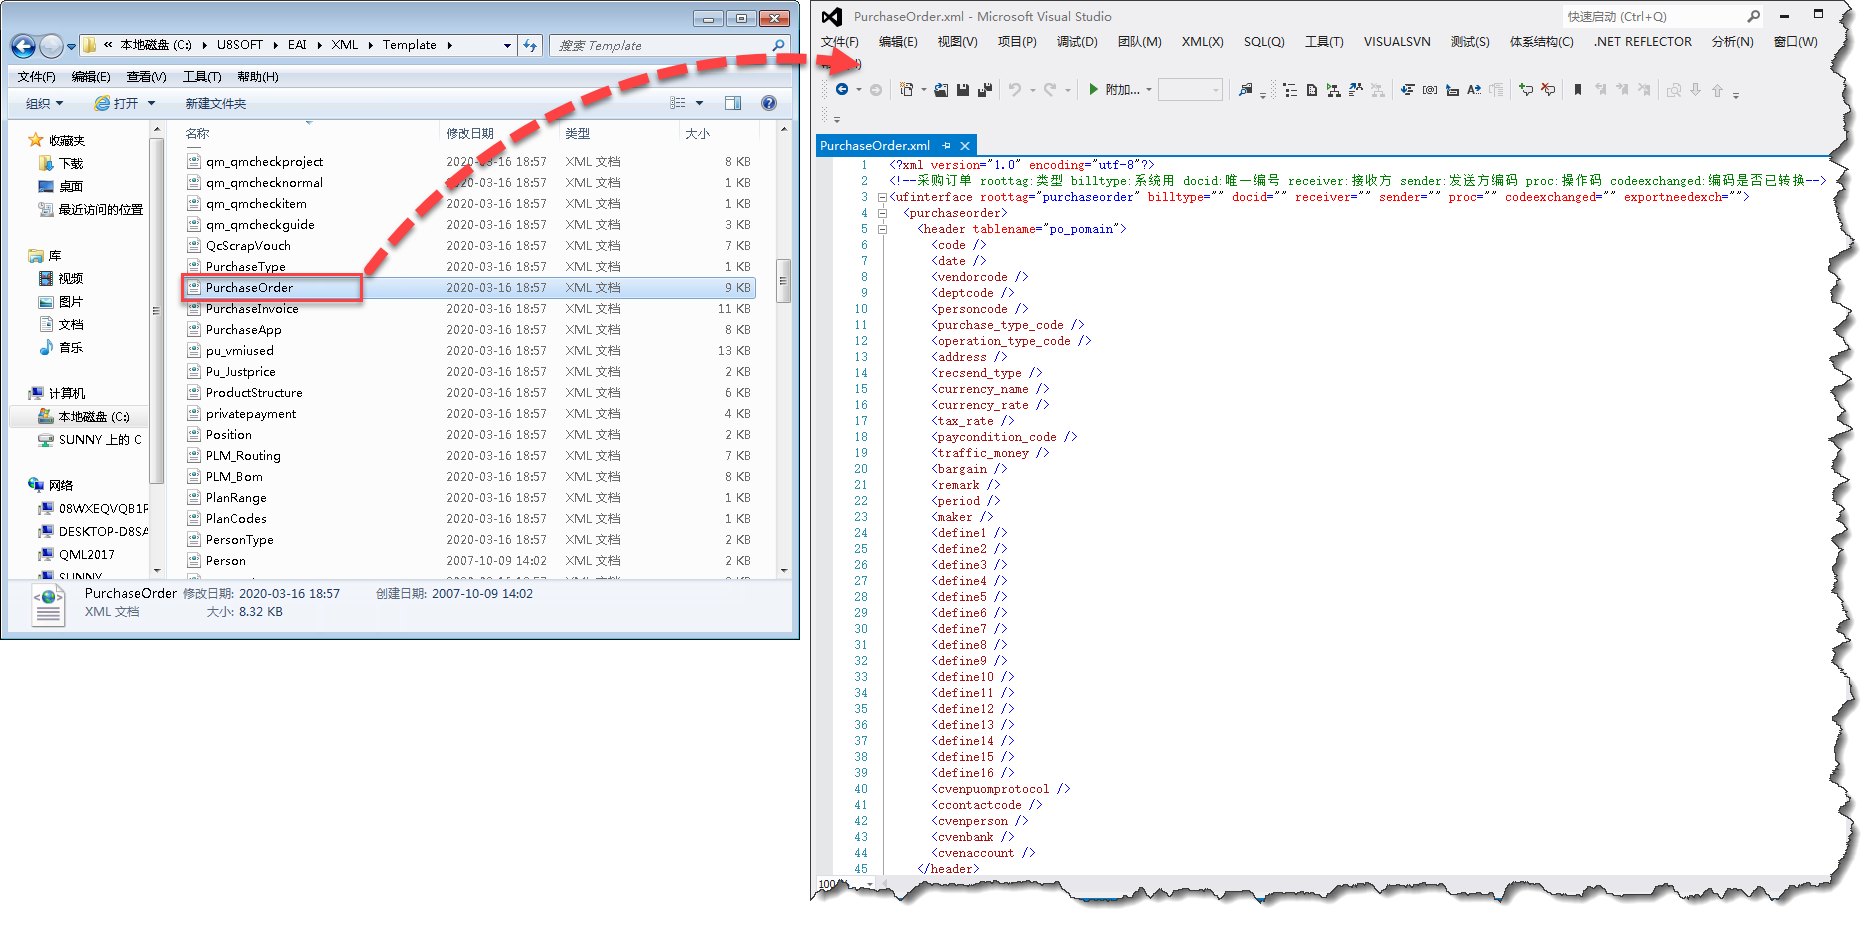Open Find in Files binoculars icon
The image size is (1876, 925).
tap(1245, 89)
